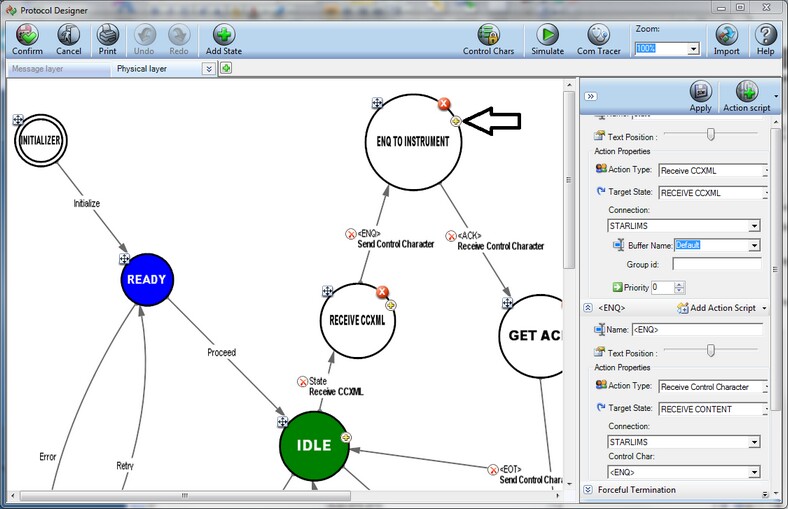788x509 pixels.
Task: Select the Retry transition label
Action: click(x=125, y=466)
